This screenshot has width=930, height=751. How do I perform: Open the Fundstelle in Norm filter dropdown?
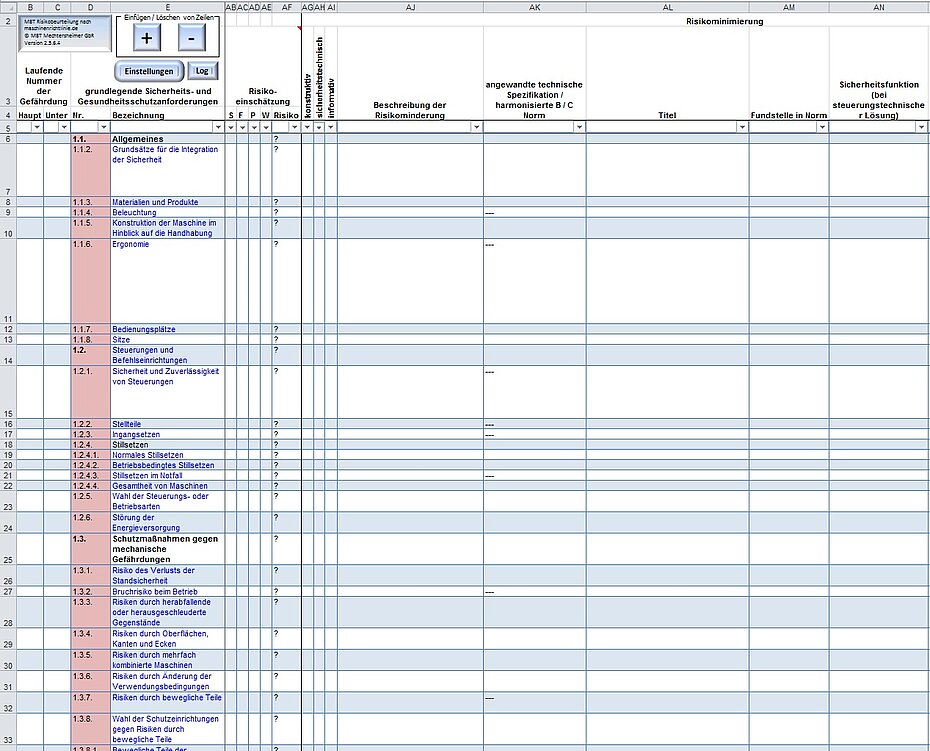[822, 127]
